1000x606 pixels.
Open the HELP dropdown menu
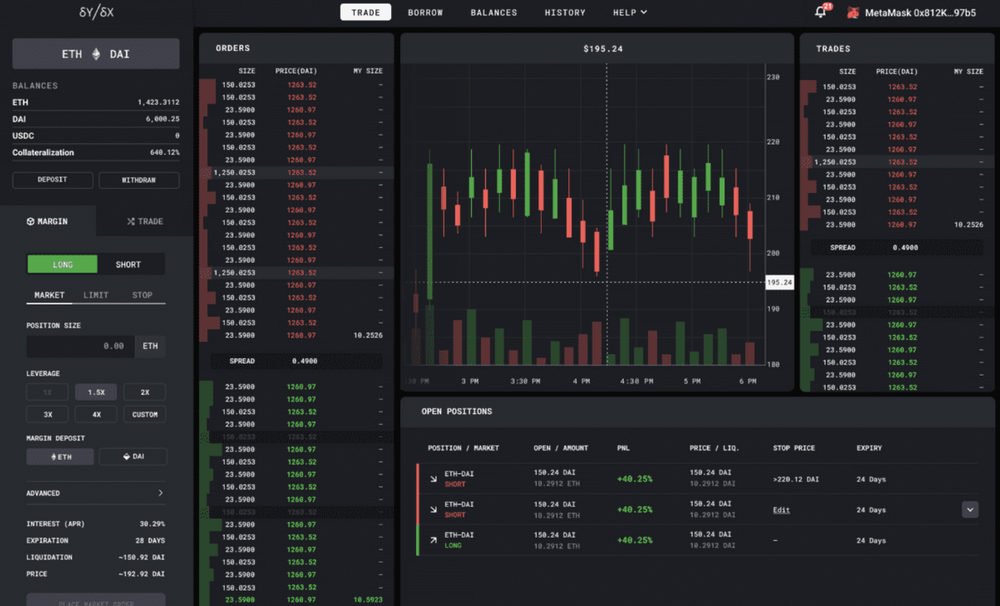pos(629,12)
